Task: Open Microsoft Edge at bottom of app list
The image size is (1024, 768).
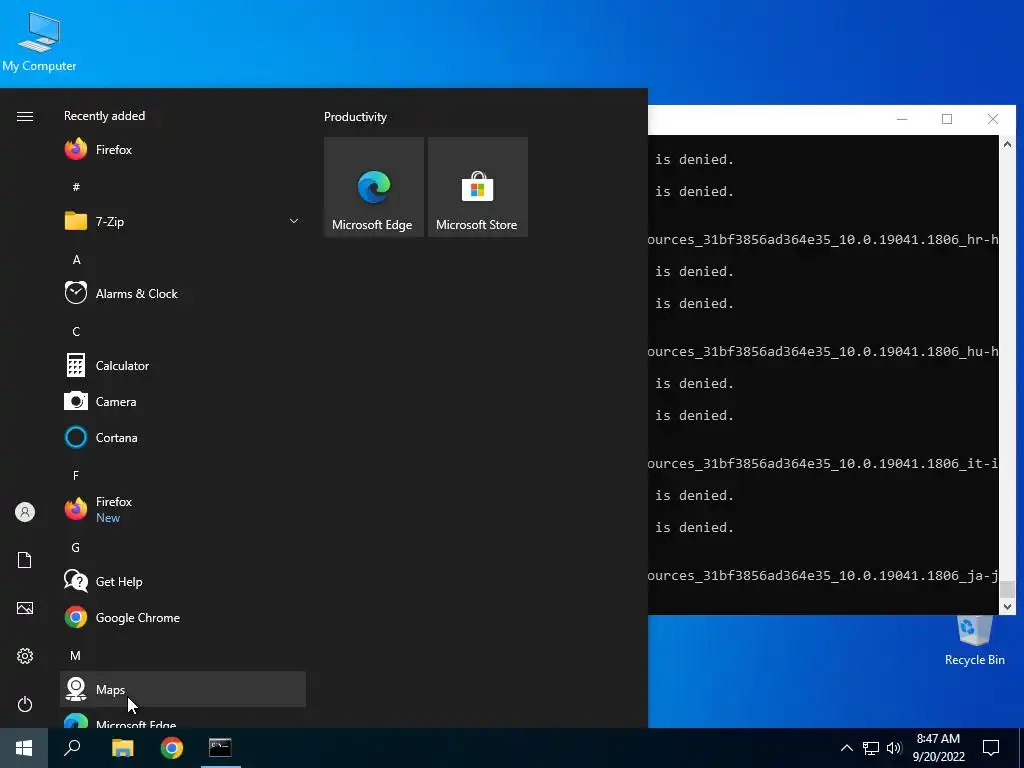Action: tap(183, 718)
